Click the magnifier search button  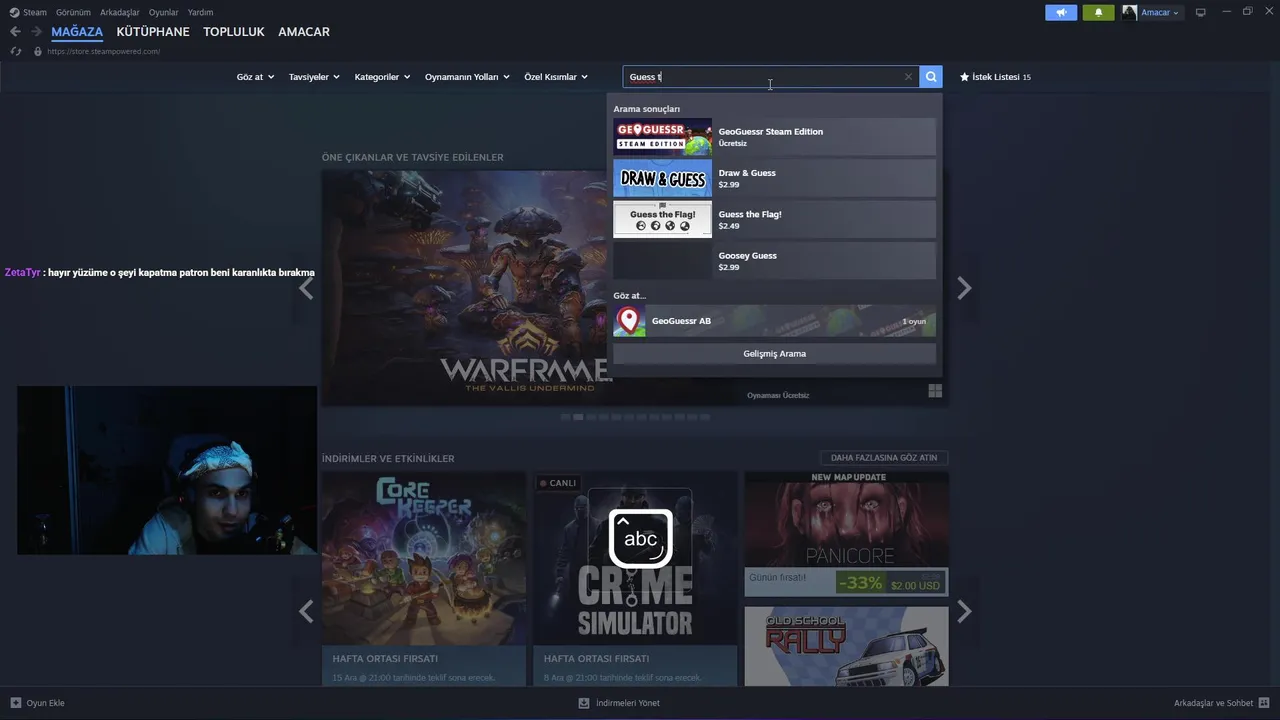pyautogui.click(x=931, y=77)
